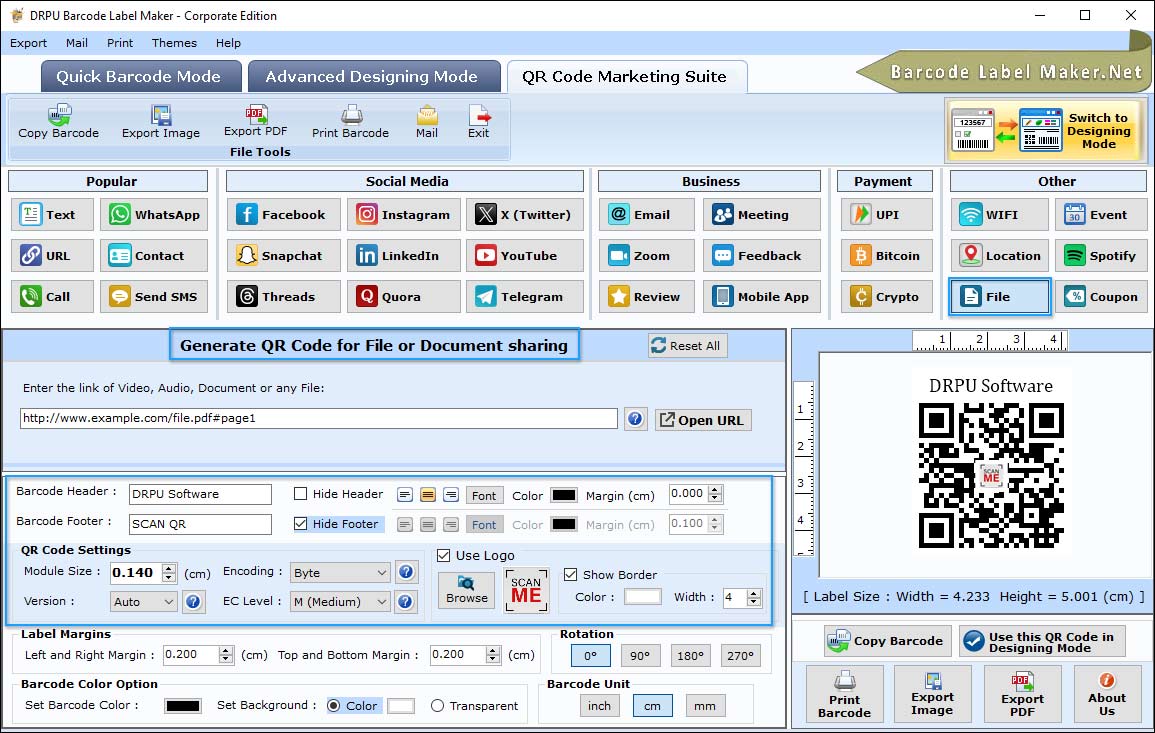Select the Color background radio button

pyautogui.click(x=334, y=706)
